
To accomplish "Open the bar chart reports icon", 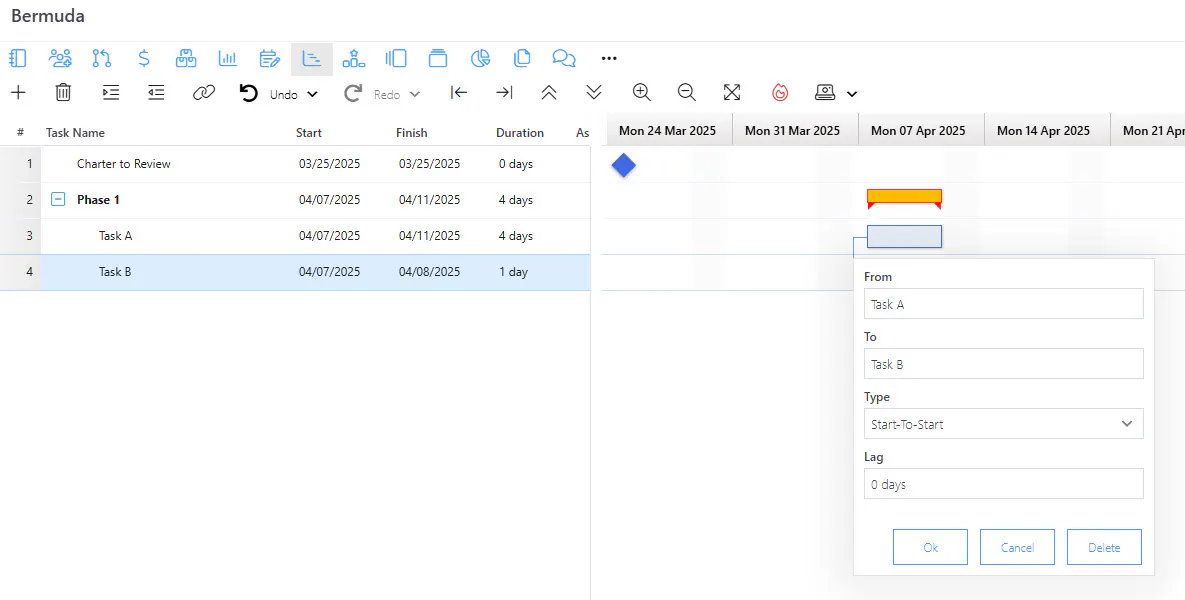I will [227, 58].
